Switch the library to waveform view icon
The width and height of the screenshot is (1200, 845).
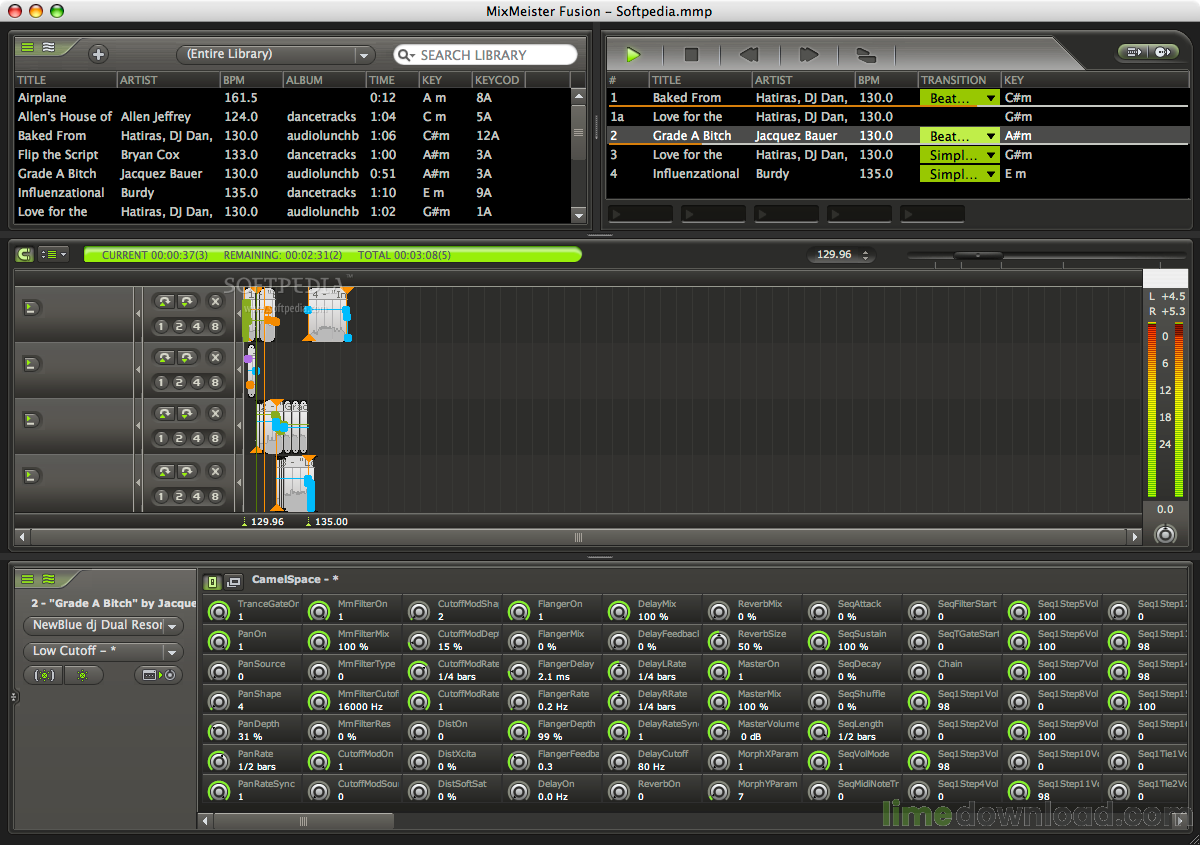[48, 47]
